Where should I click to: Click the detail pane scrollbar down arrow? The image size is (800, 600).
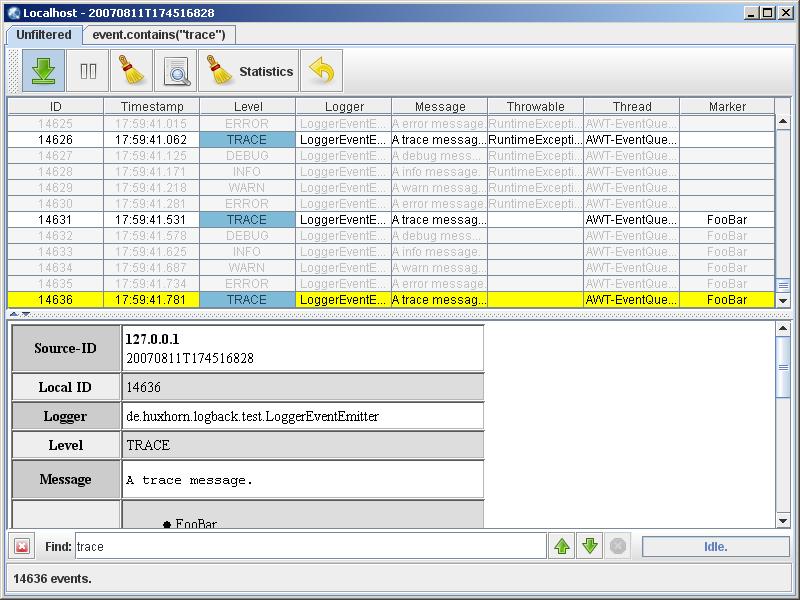click(x=782, y=519)
